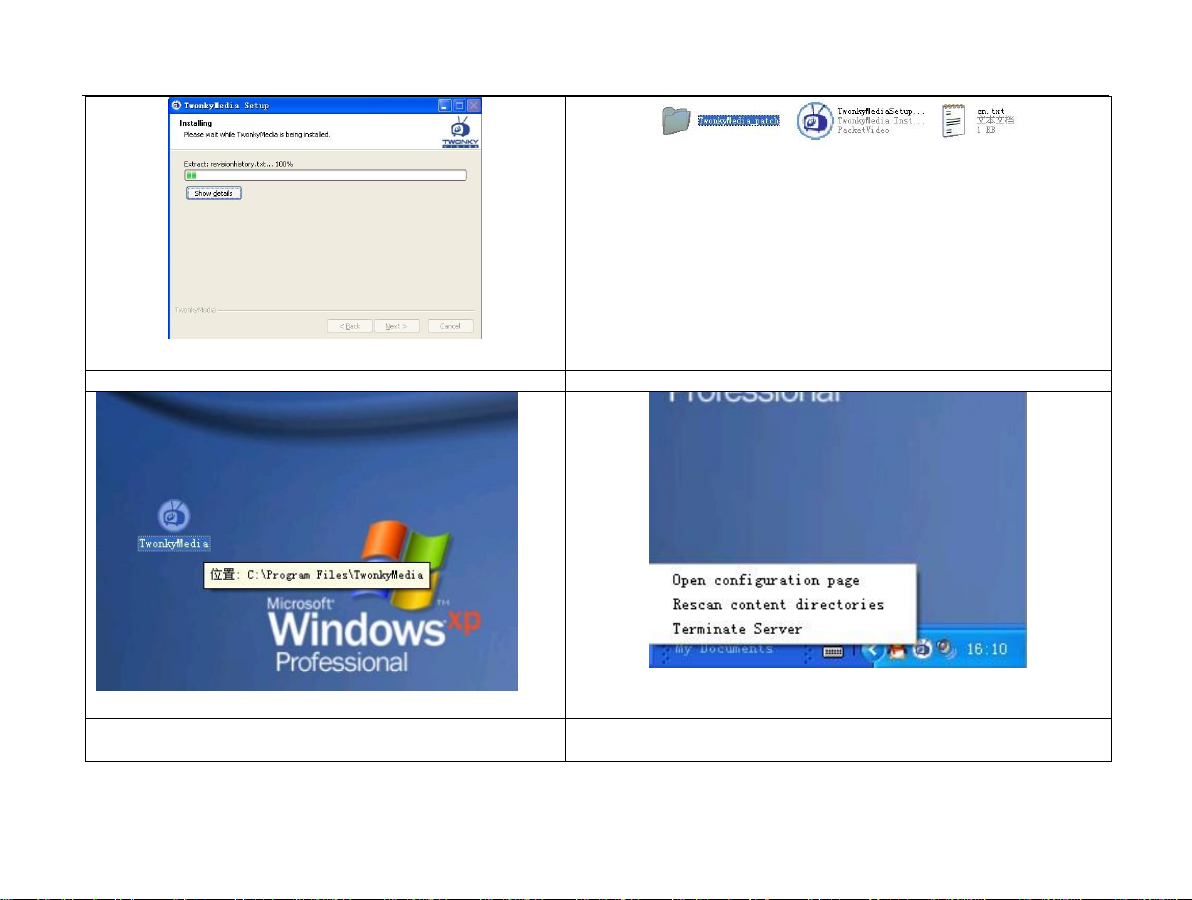Click the installer's extraction progress bar
This screenshot has height=900, width=1192.
click(325, 176)
